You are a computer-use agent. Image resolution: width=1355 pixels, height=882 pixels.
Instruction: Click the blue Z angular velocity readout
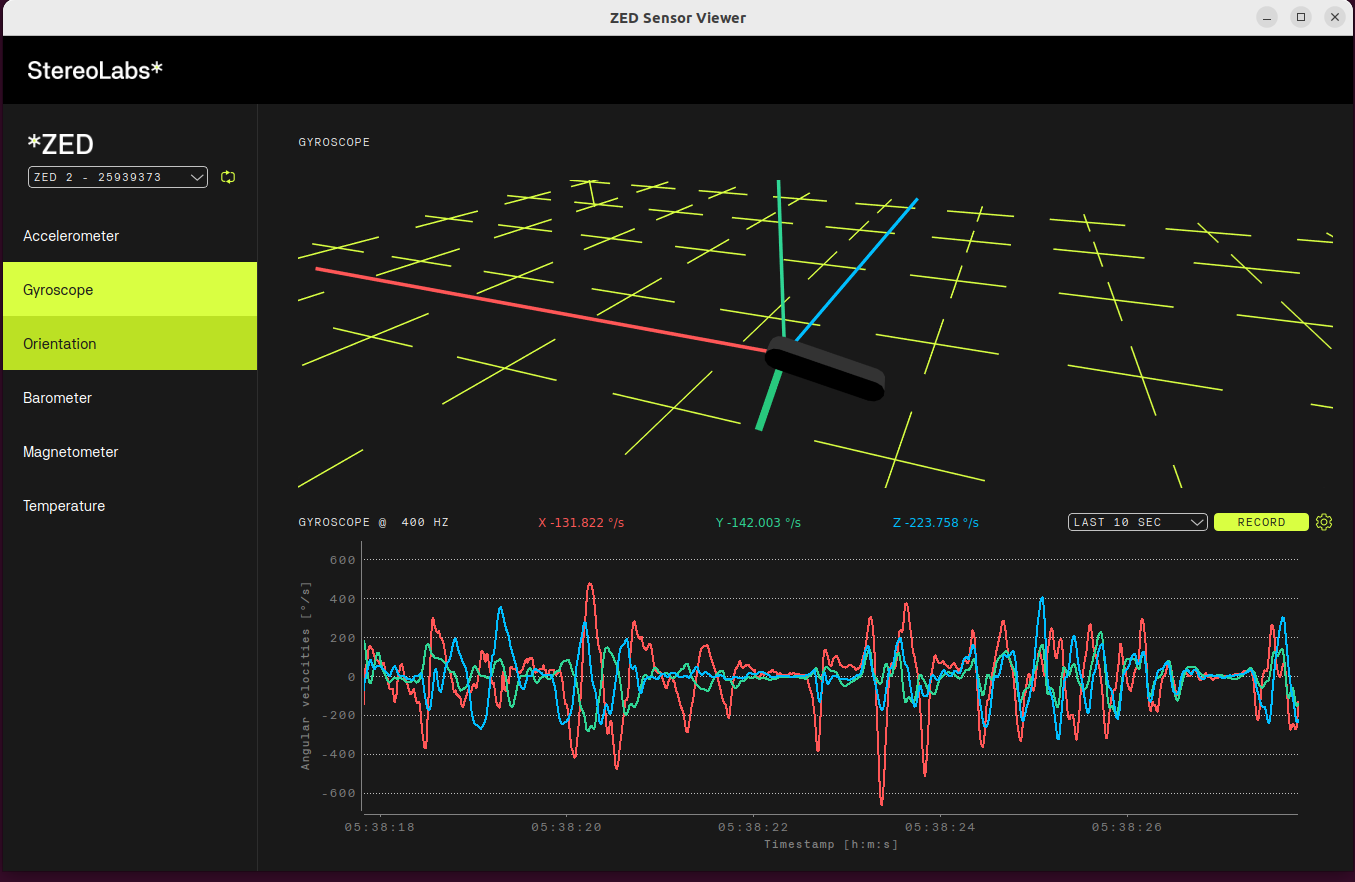935,523
